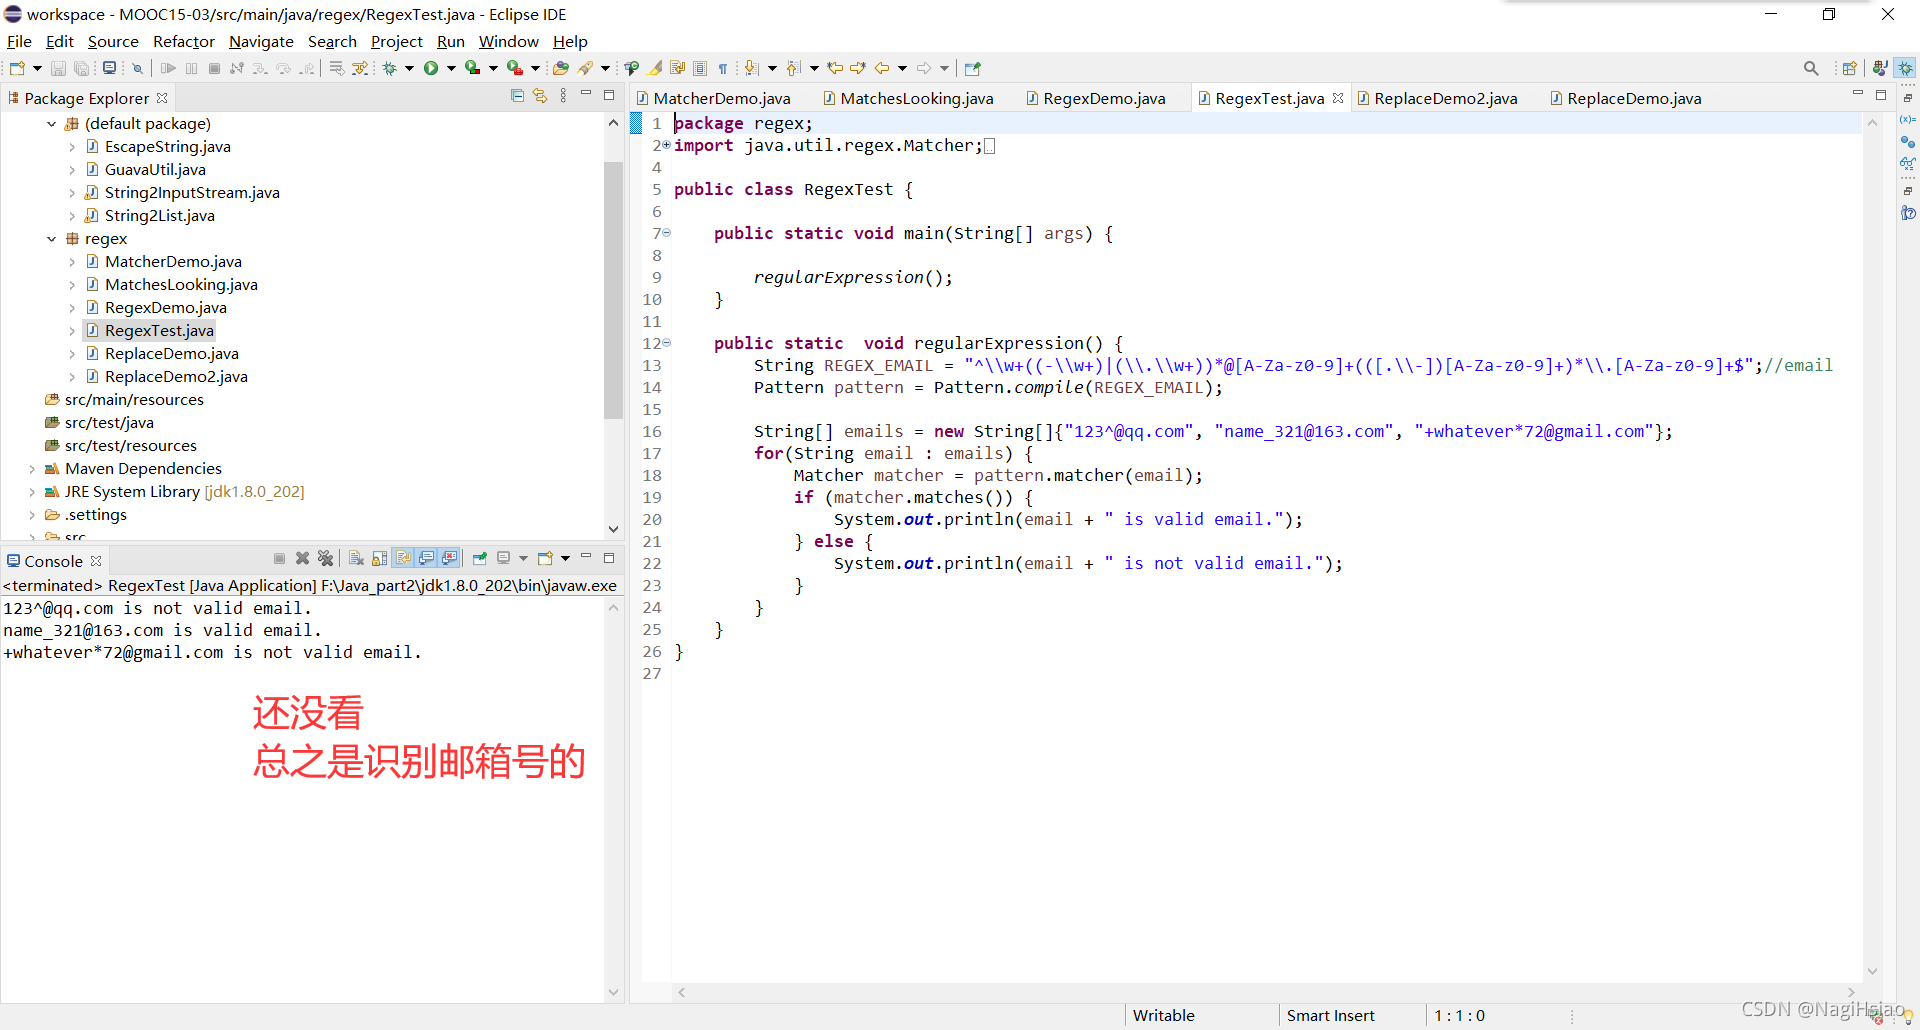Expand the JRE System Library node
This screenshot has width=1920, height=1030.
point(31,492)
